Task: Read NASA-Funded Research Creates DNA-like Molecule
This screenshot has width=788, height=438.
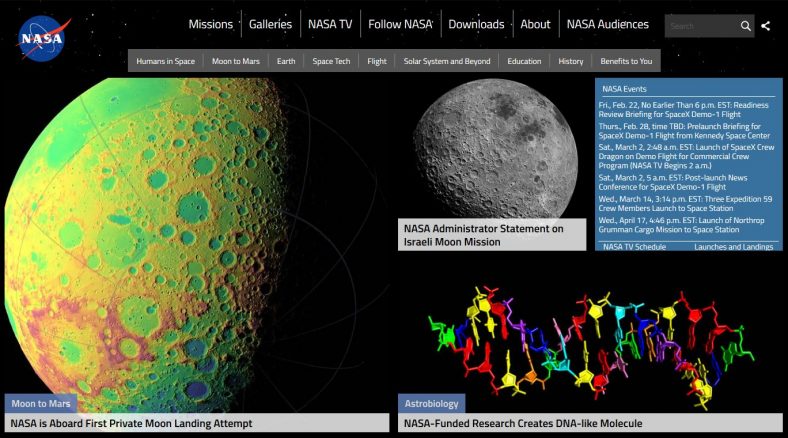Action: tap(523, 423)
